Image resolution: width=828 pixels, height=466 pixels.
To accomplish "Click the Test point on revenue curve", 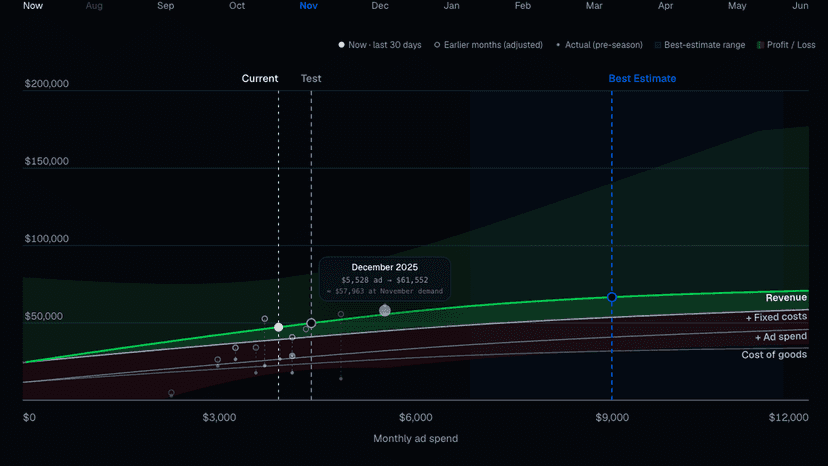I will click(x=311, y=323).
